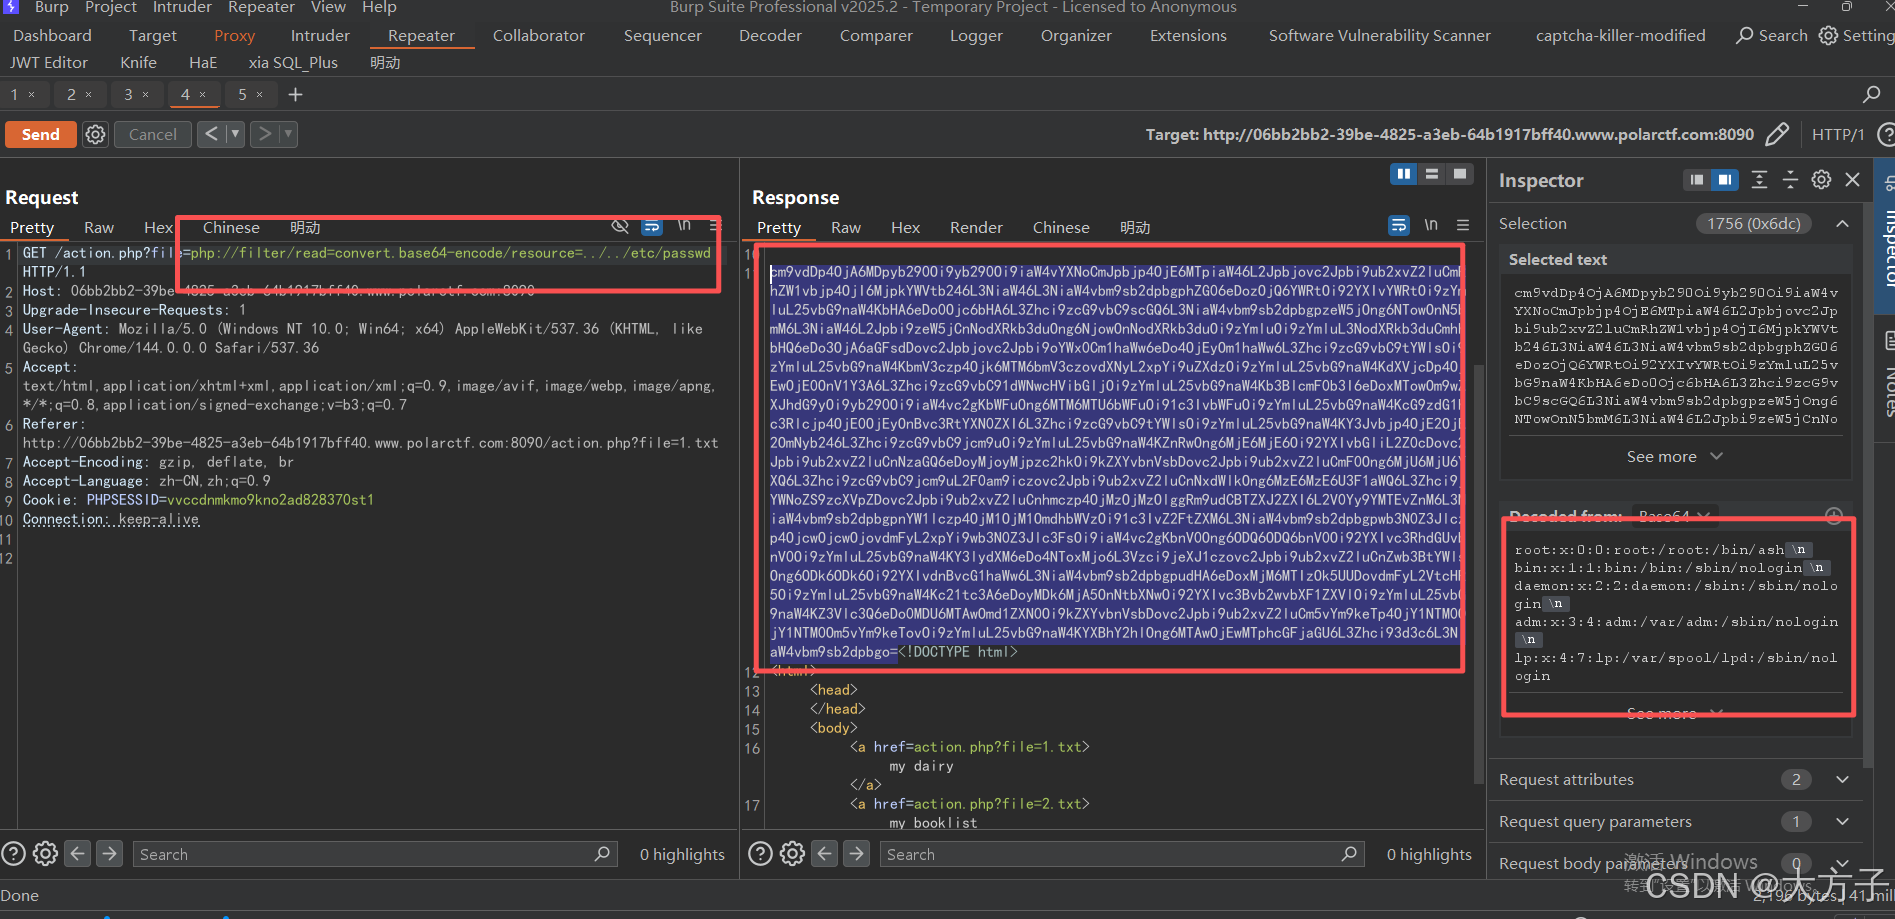This screenshot has height=919, width=1895.
Task: Add a new Repeater tab
Action: click(295, 95)
